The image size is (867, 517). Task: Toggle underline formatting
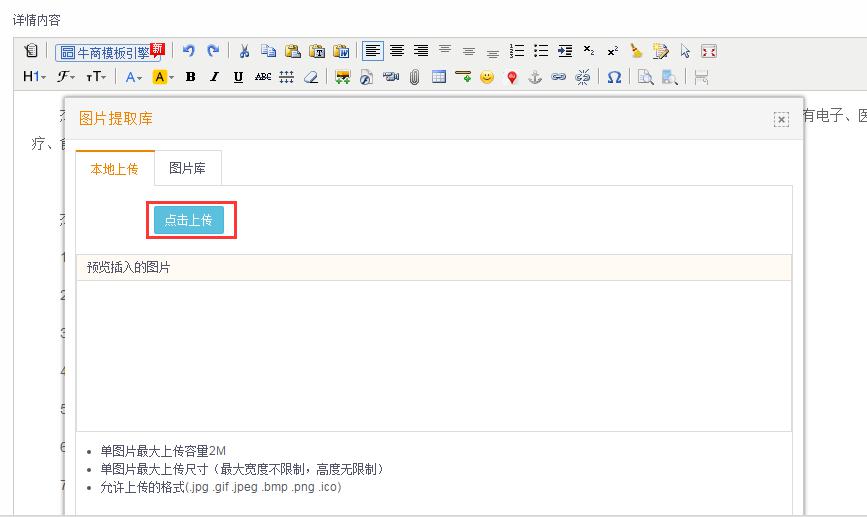click(238, 77)
